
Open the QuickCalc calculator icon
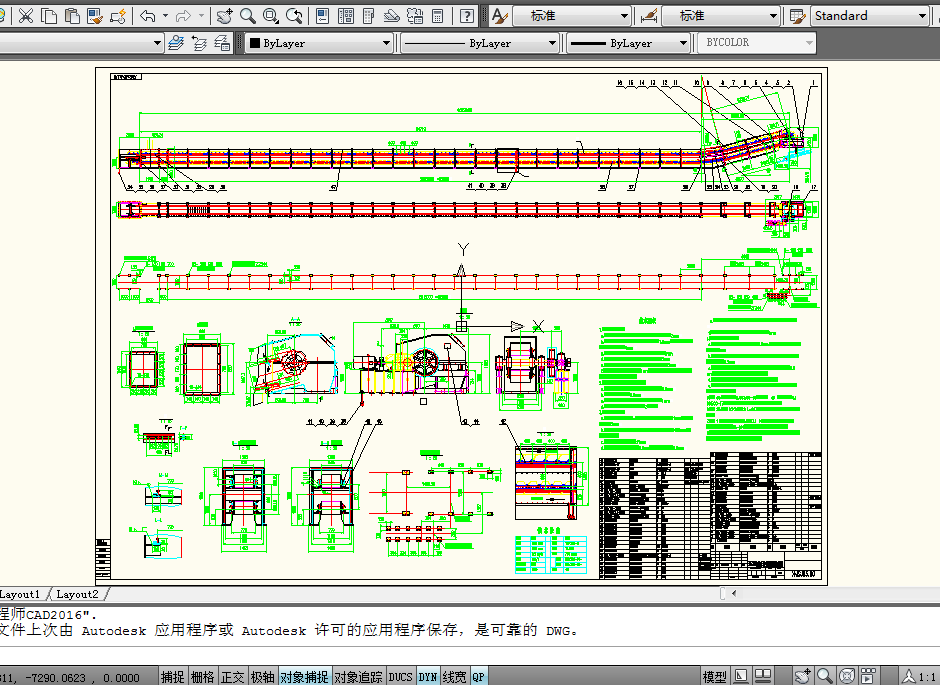point(438,16)
